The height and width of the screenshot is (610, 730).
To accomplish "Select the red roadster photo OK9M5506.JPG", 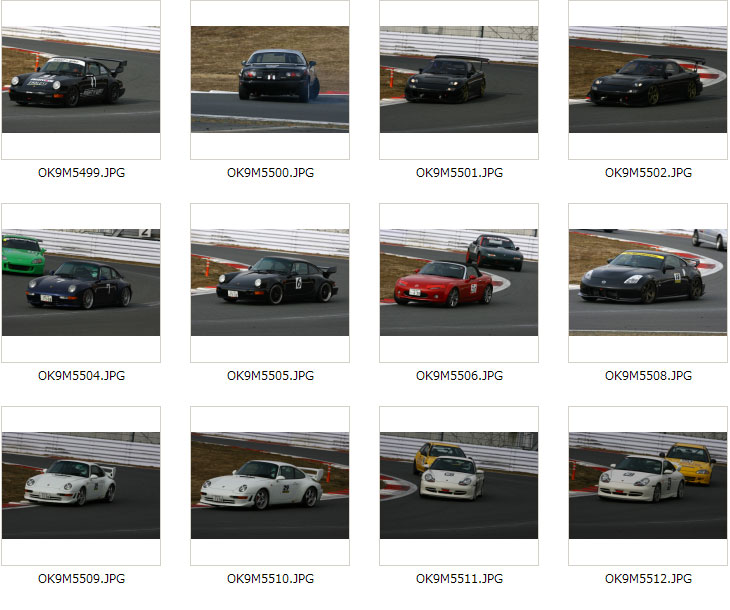I will coord(459,283).
